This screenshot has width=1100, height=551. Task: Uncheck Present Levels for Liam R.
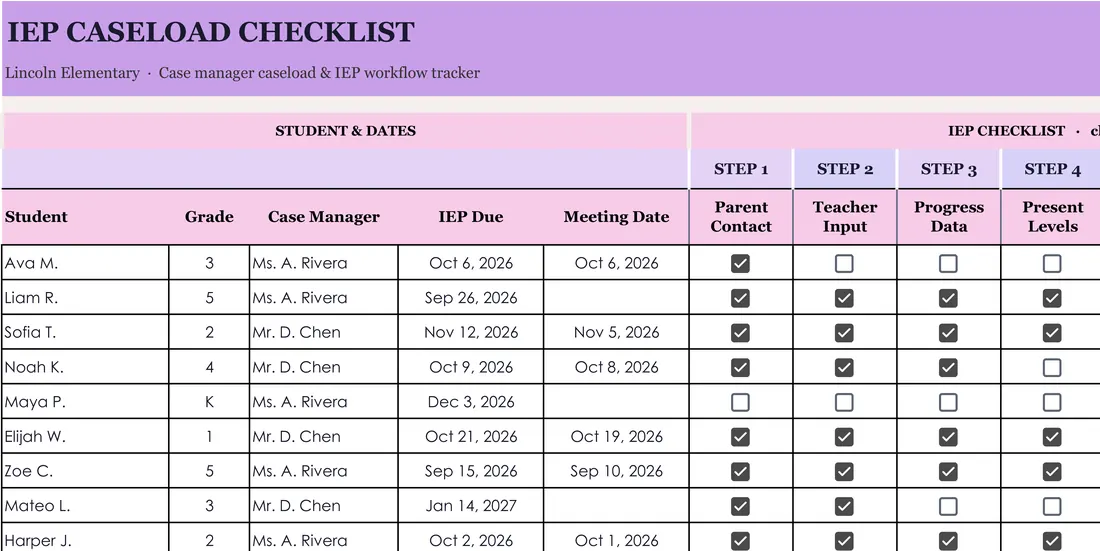1052,298
